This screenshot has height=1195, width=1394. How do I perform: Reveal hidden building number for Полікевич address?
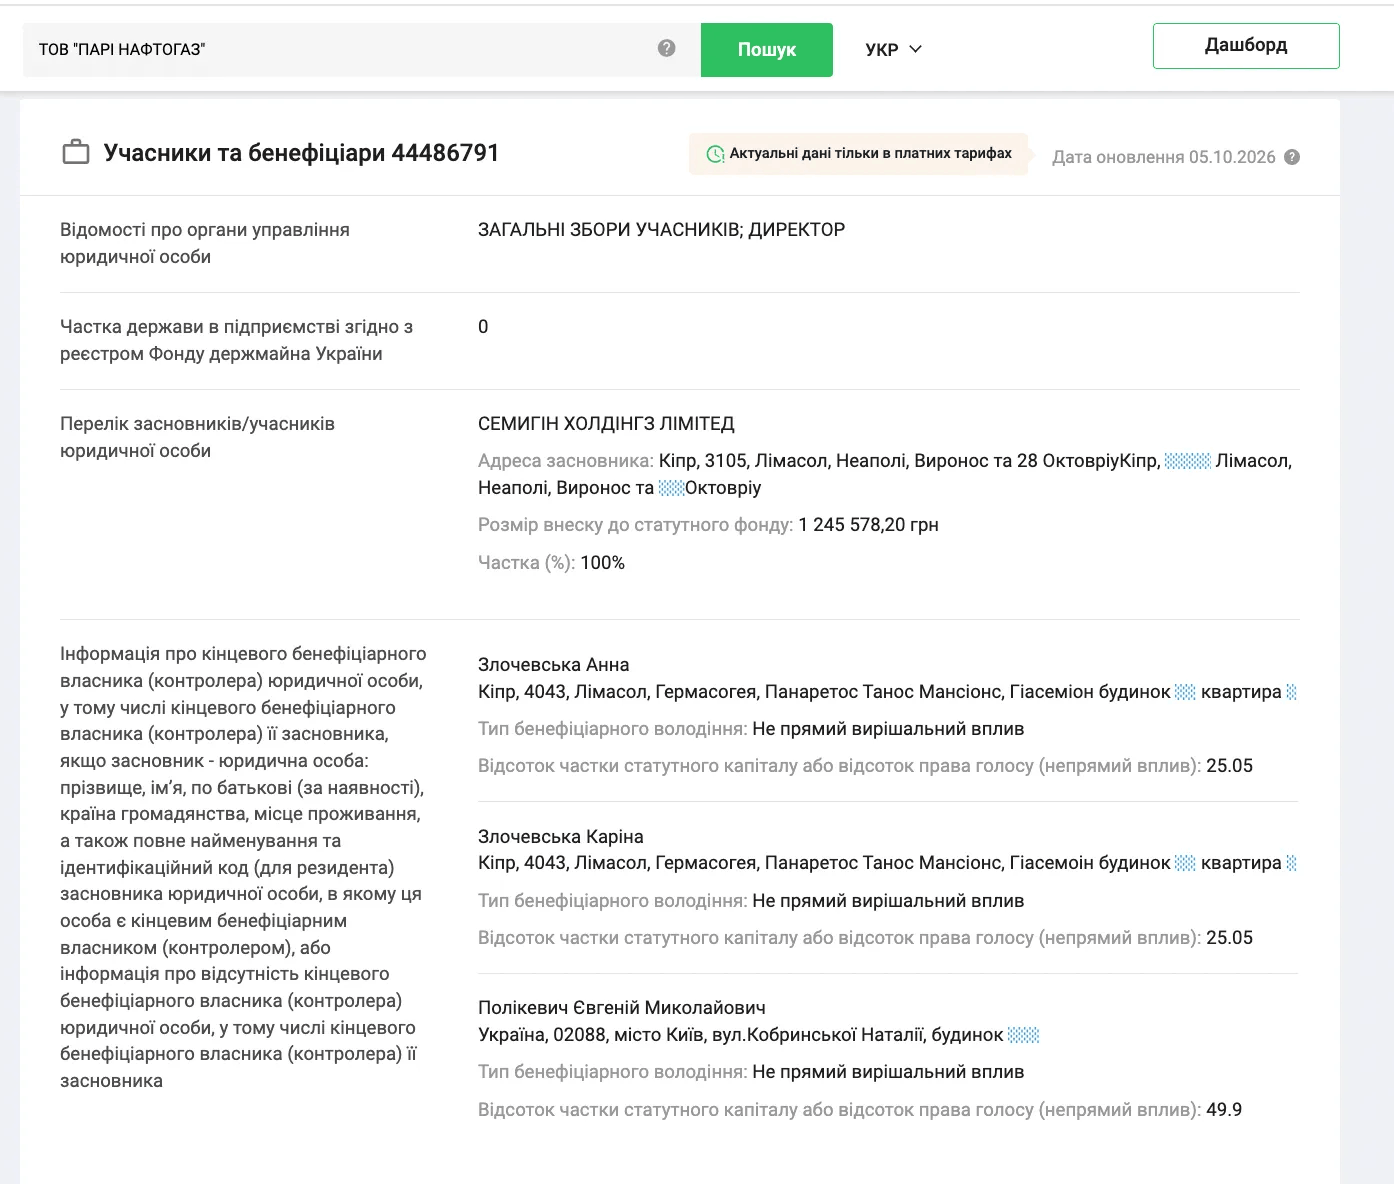1024,1035
